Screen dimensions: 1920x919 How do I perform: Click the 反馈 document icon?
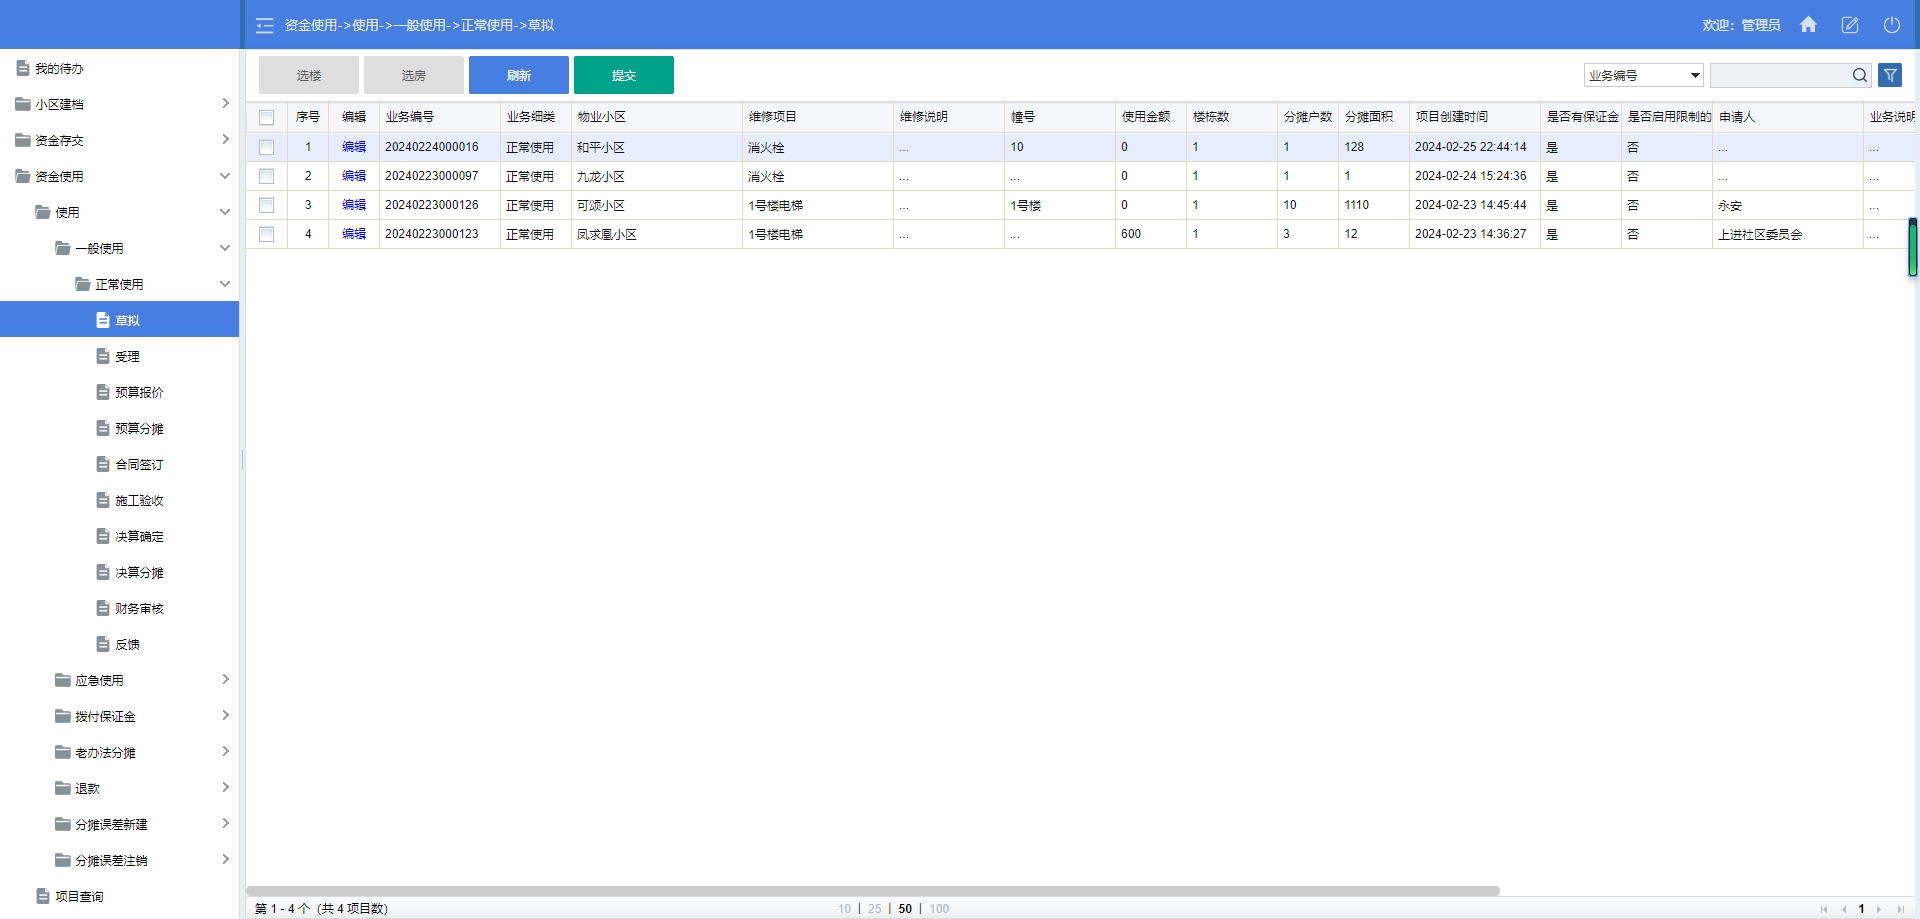[x=103, y=644]
